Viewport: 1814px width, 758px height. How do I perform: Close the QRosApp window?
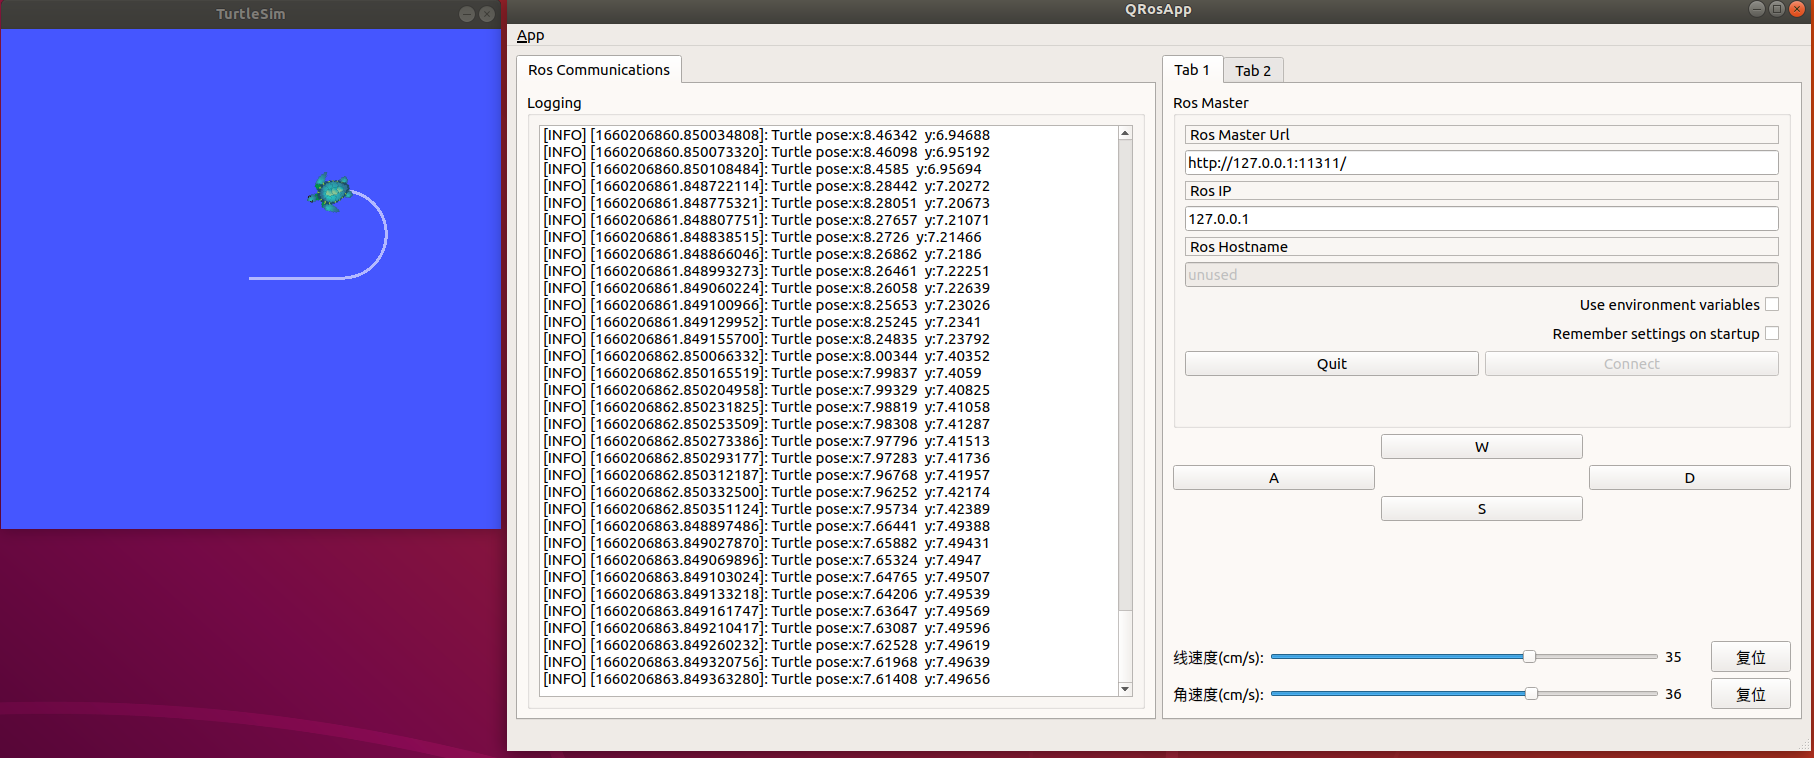click(x=1796, y=9)
